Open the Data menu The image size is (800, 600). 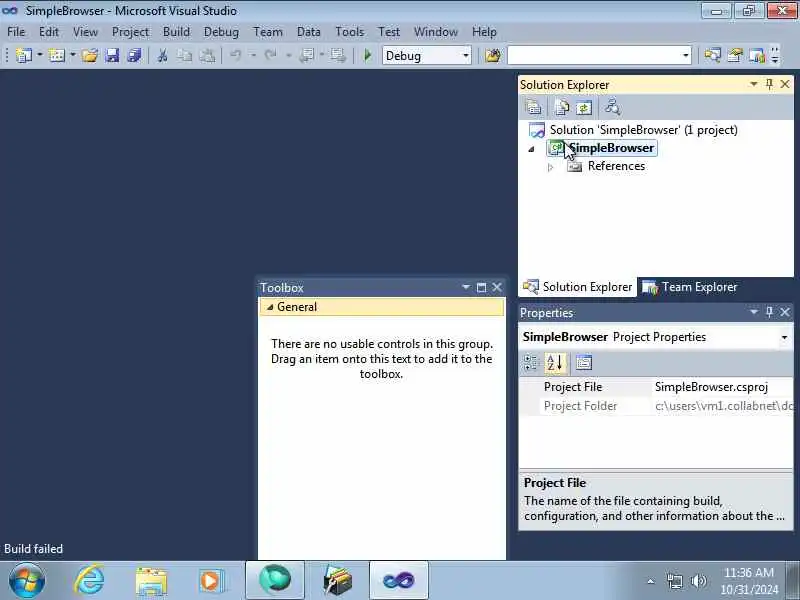click(x=309, y=32)
